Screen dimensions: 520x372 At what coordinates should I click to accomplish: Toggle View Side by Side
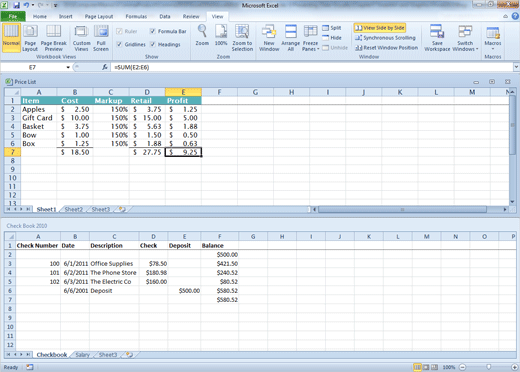point(380,28)
